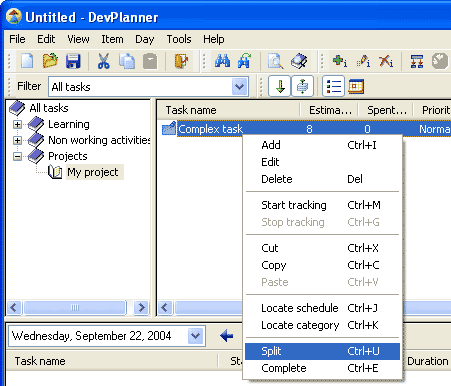
Task: Click the Estima... column header
Action: 329,110
